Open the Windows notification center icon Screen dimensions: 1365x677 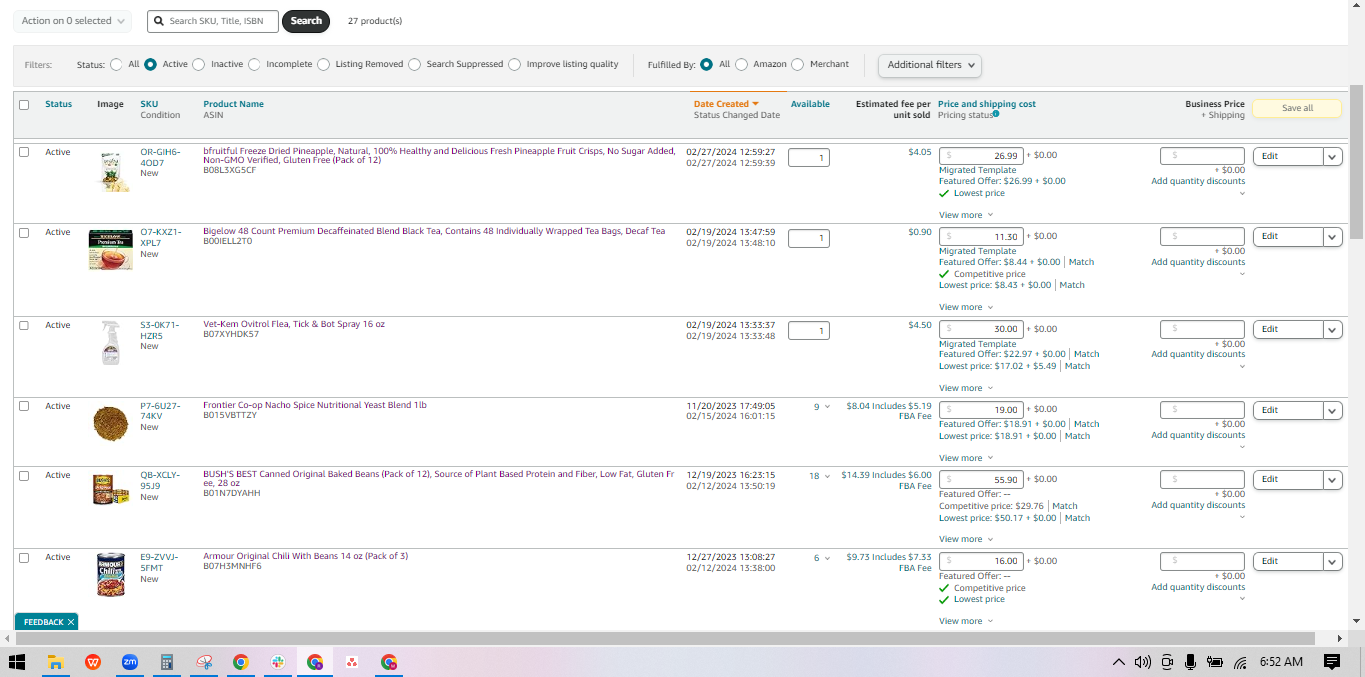pyautogui.click(x=1332, y=662)
